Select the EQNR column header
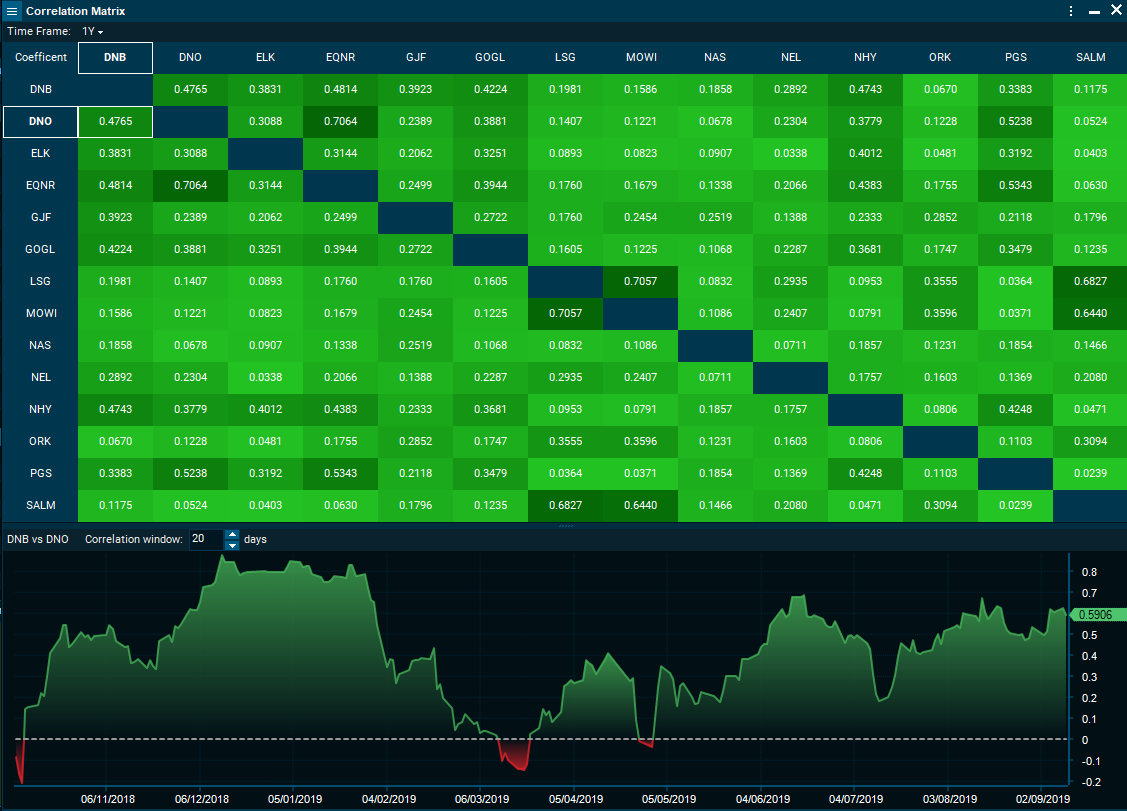This screenshot has height=811, width=1127. [340, 57]
